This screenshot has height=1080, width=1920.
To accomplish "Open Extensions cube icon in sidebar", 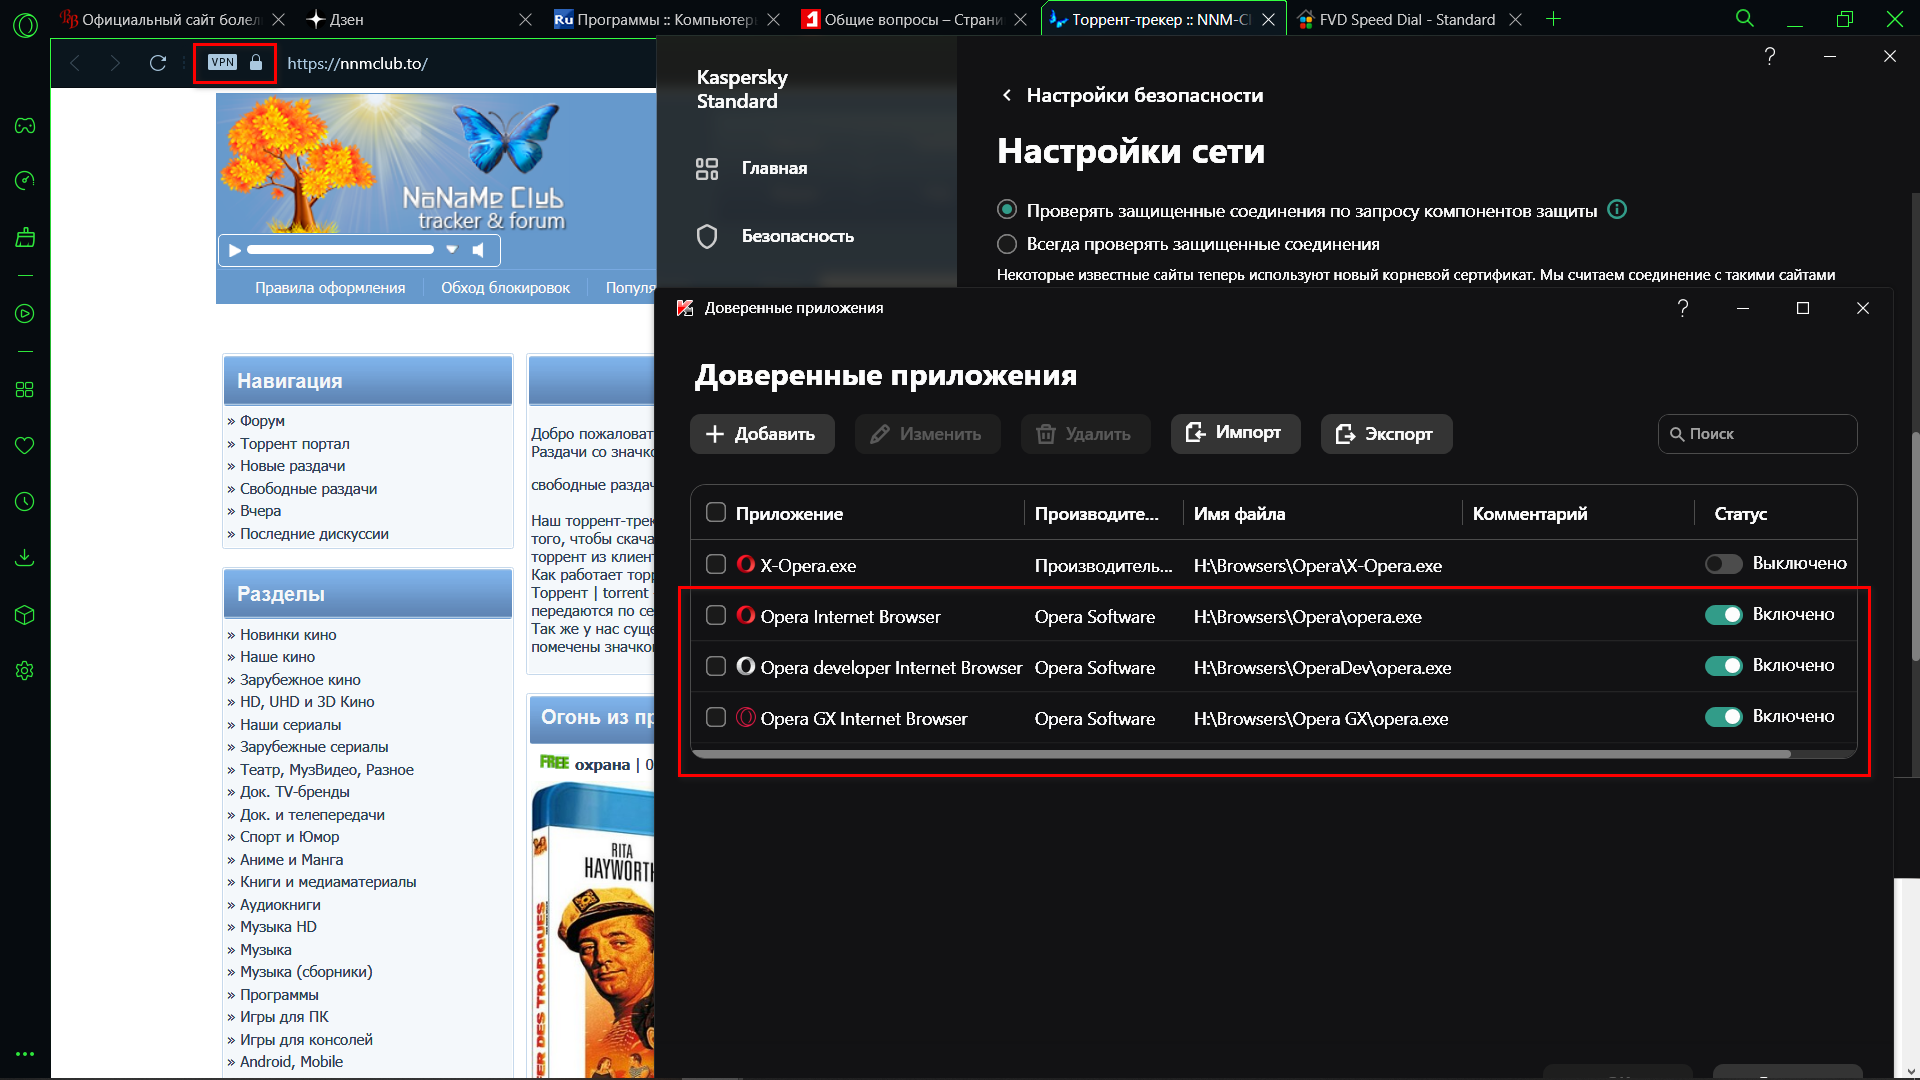I will point(25,615).
